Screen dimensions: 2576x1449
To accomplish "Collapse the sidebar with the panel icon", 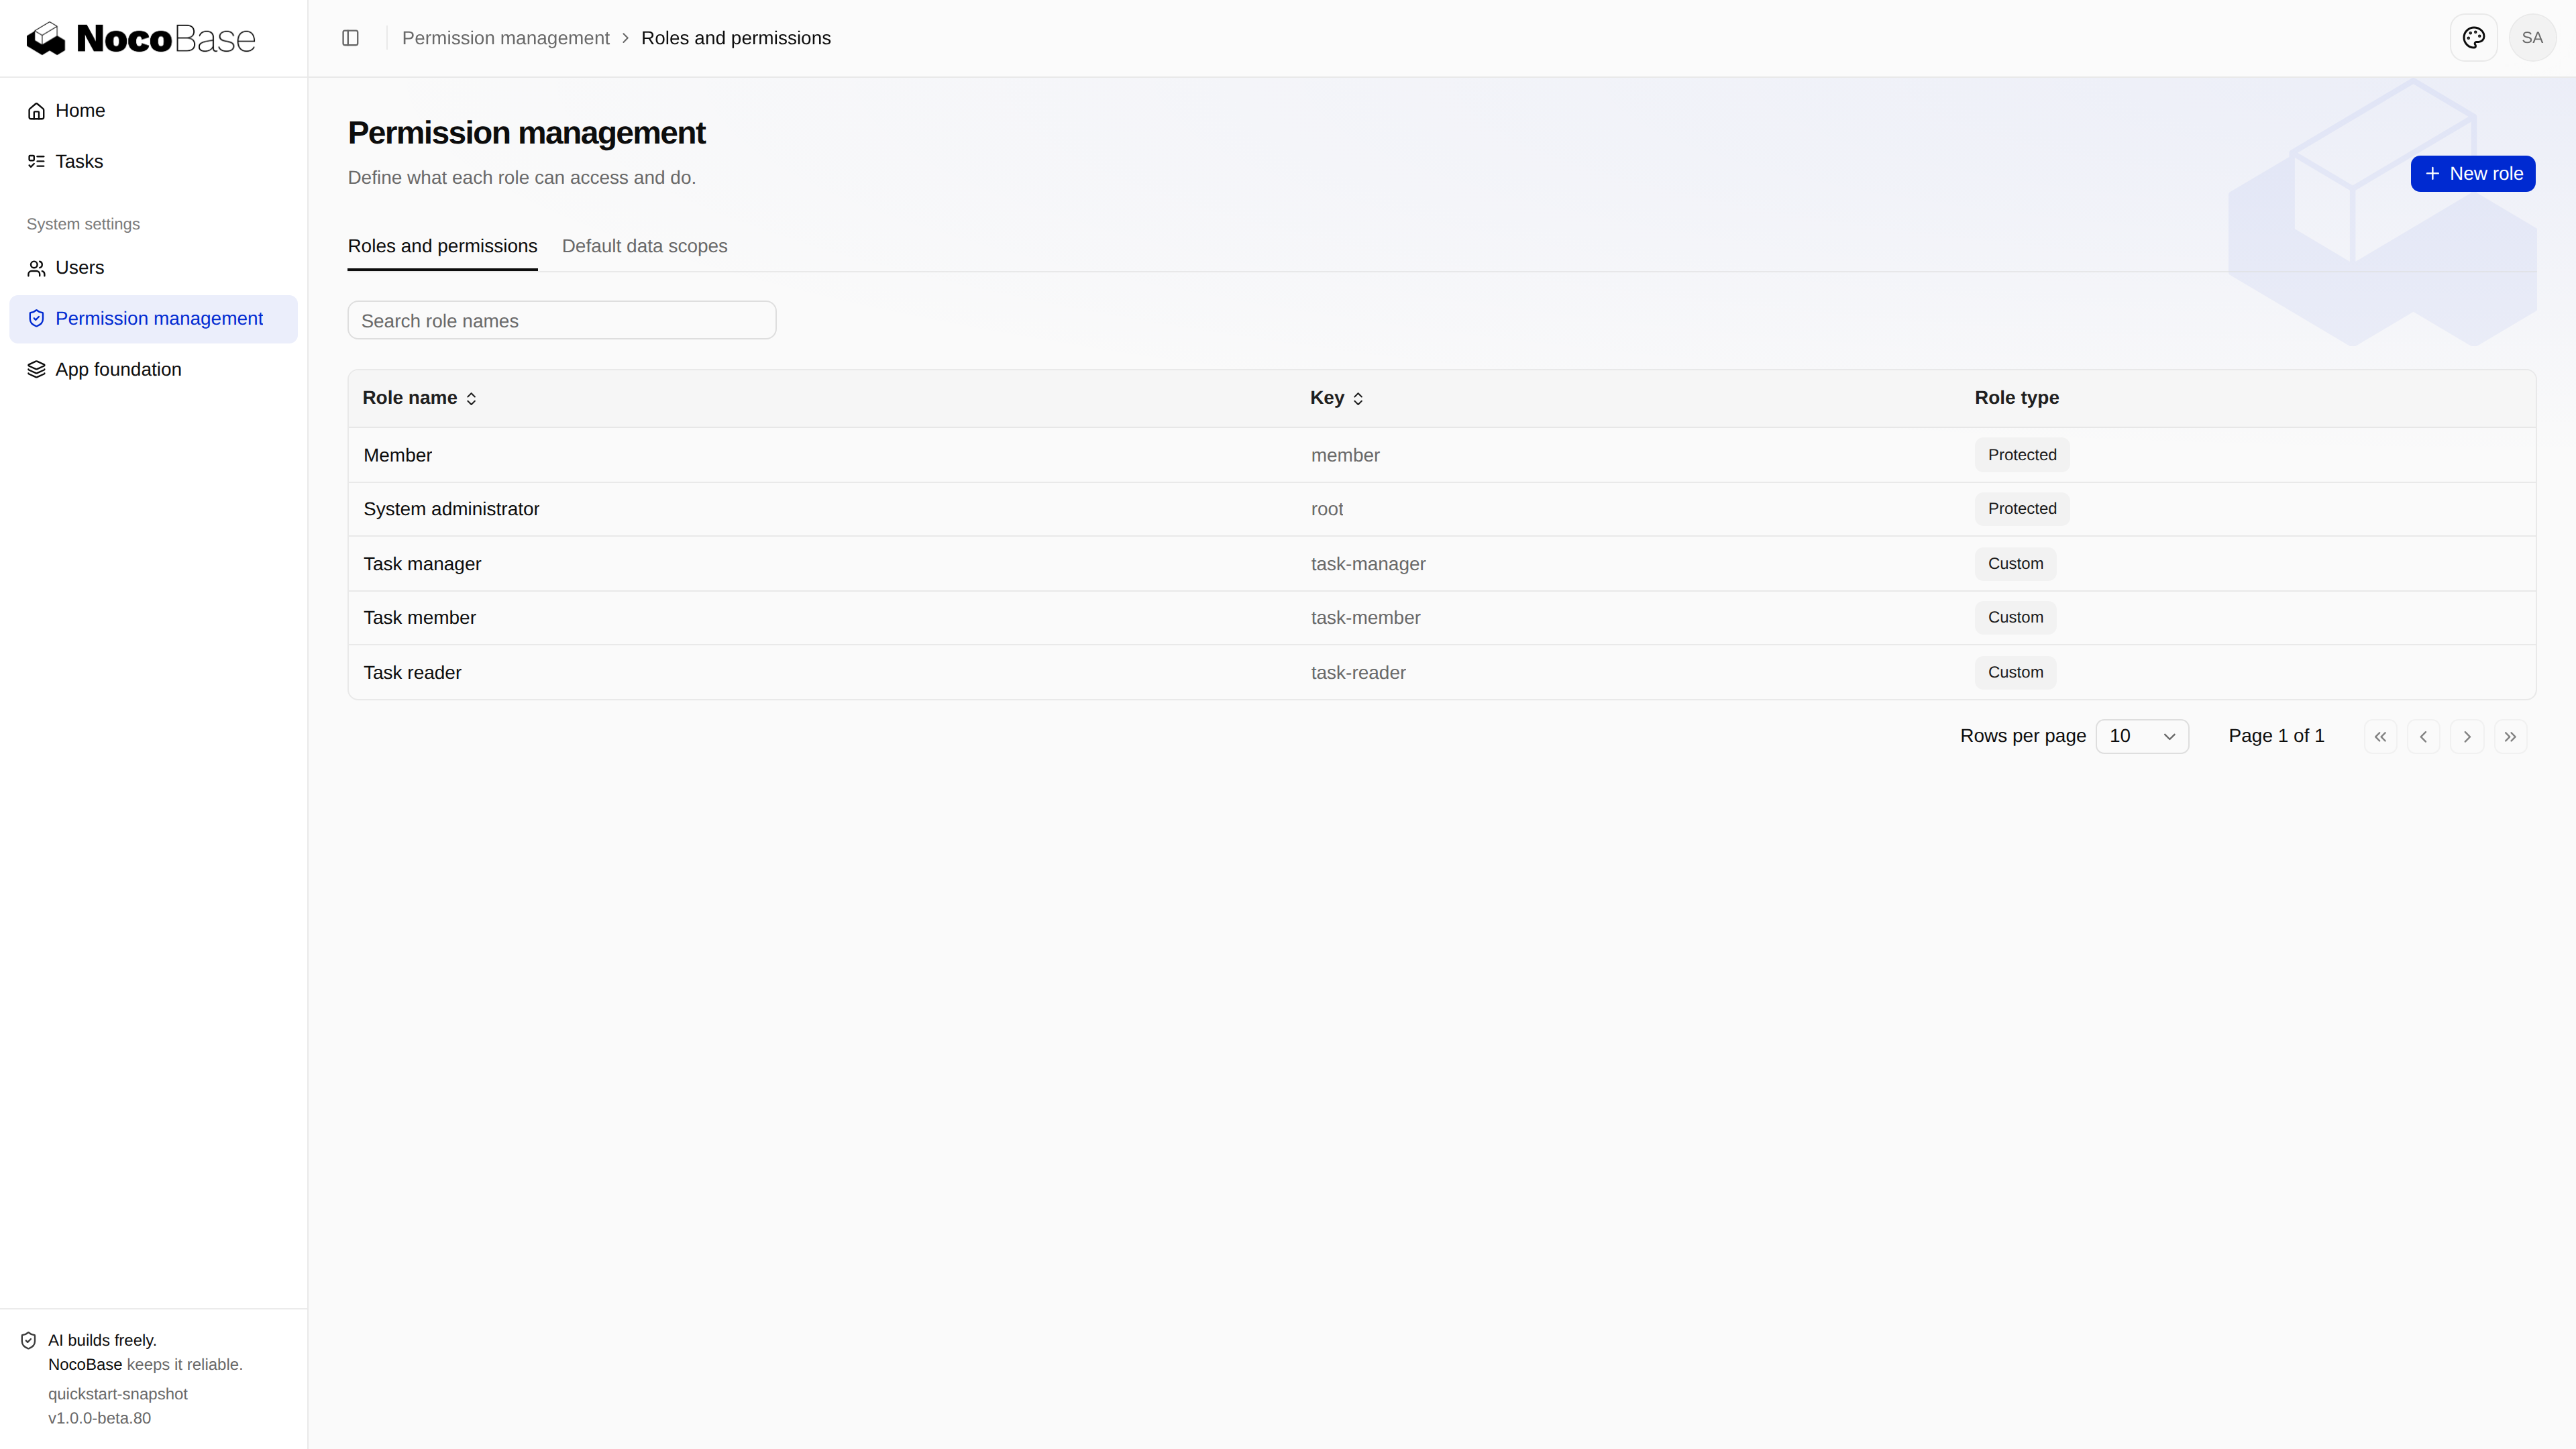I will tap(350, 38).
